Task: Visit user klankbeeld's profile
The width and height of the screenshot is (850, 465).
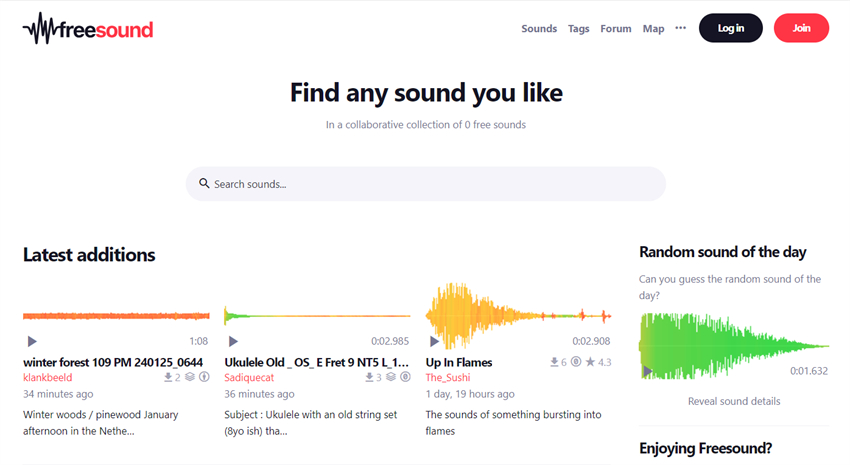Action: click(x=48, y=377)
